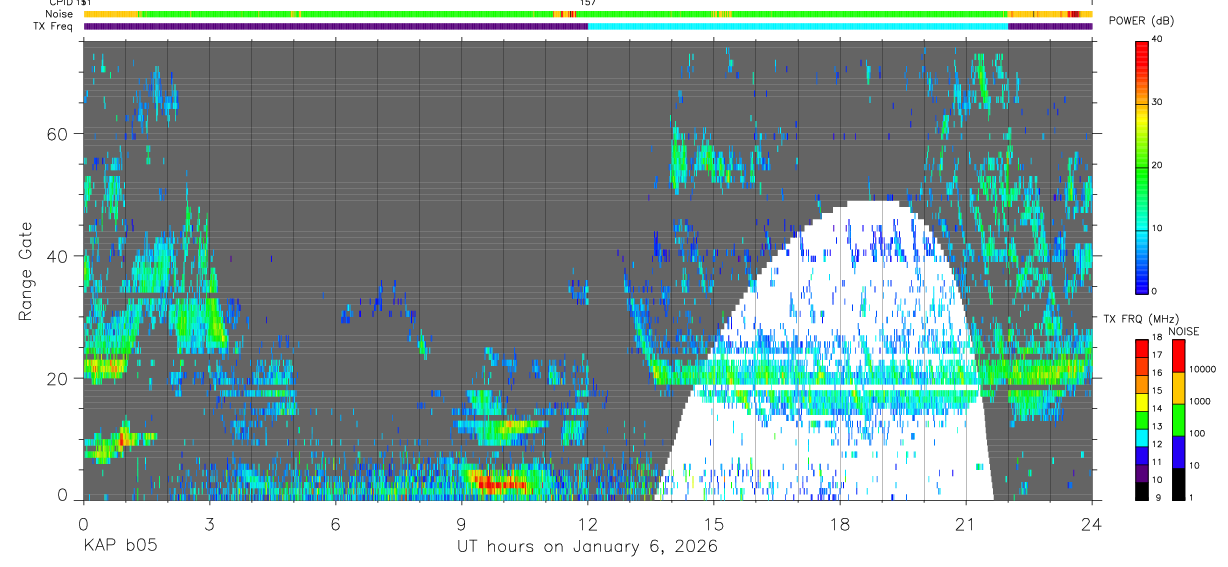Screen dimensions: 1228x567
Task: Click the TX Freq row label at the top left
Action: click(x=52, y=26)
